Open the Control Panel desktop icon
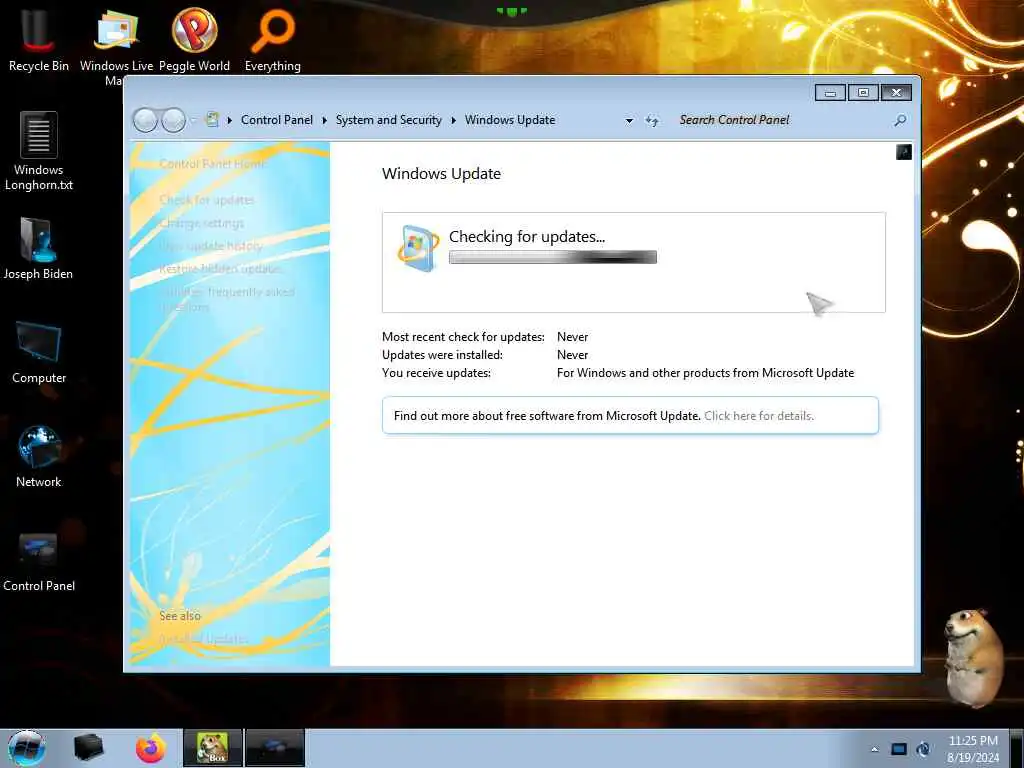This screenshot has width=1024, height=768. click(39, 560)
